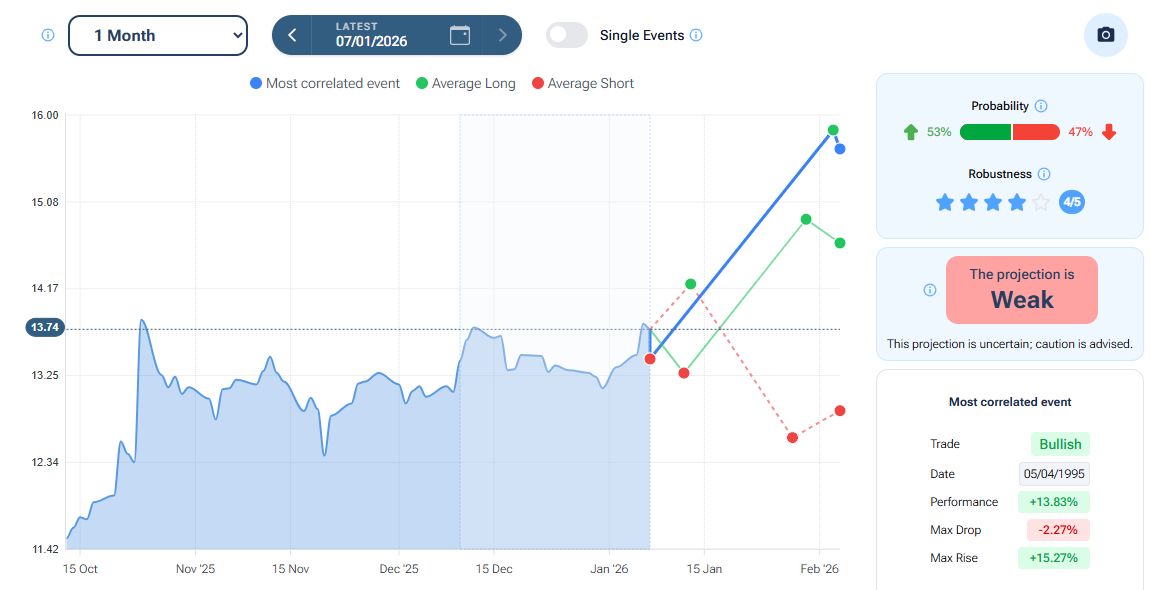
Task: Click info icon next to Single Events
Action: 697,35
